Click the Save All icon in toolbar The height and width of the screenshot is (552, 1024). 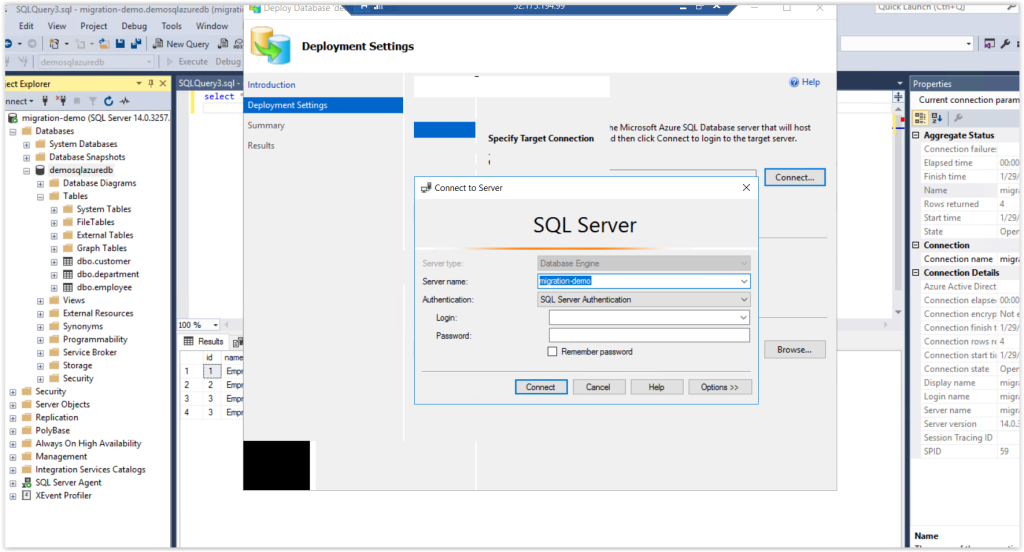(x=136, y=44)
